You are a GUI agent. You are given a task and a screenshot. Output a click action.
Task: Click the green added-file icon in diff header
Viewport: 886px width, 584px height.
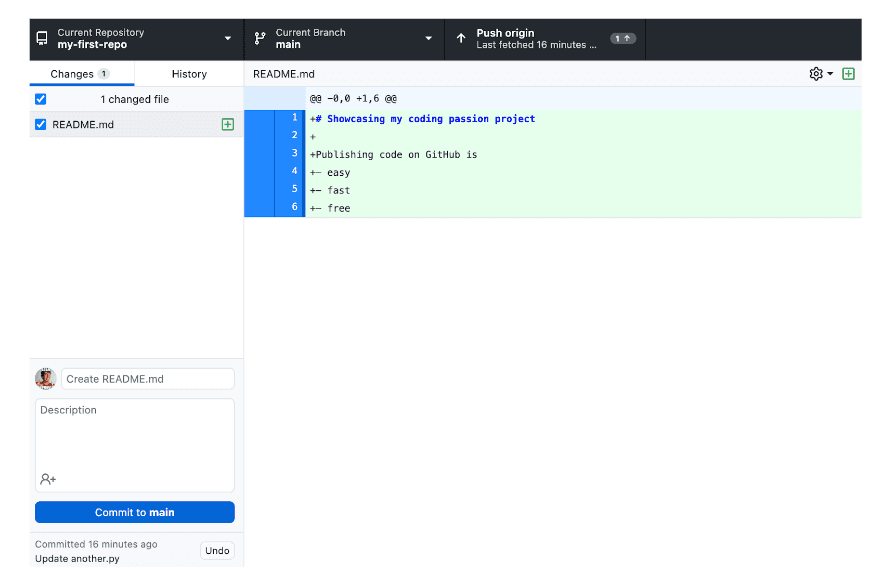849,74
